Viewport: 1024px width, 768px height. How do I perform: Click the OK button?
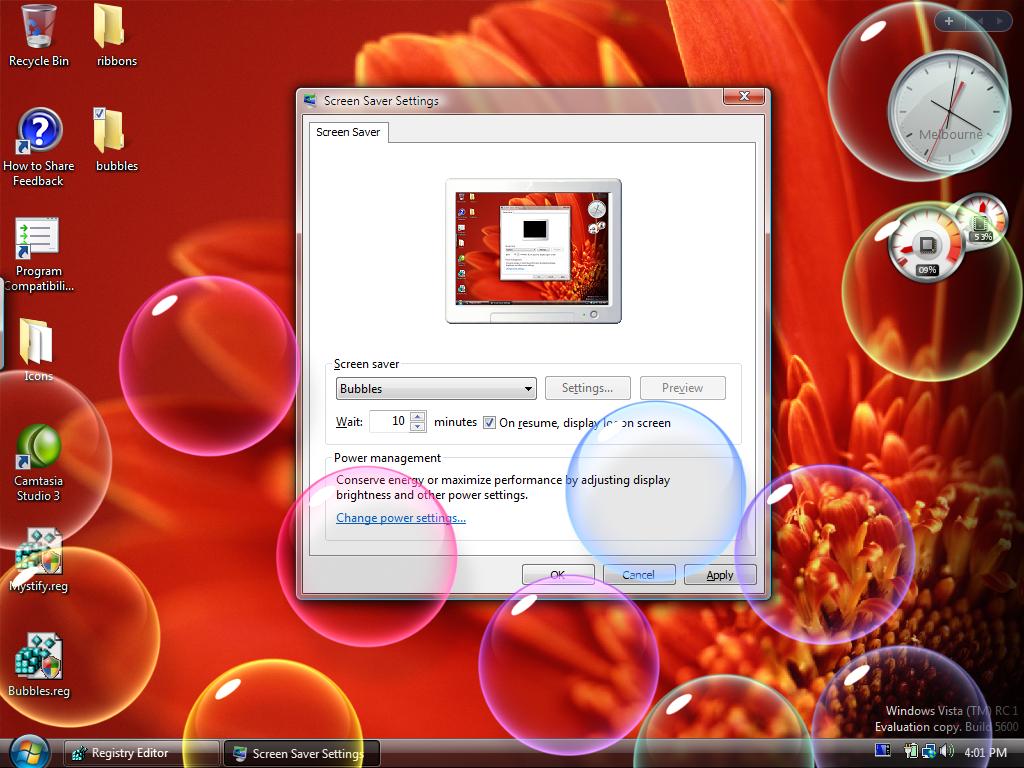(x=558, y=575)
